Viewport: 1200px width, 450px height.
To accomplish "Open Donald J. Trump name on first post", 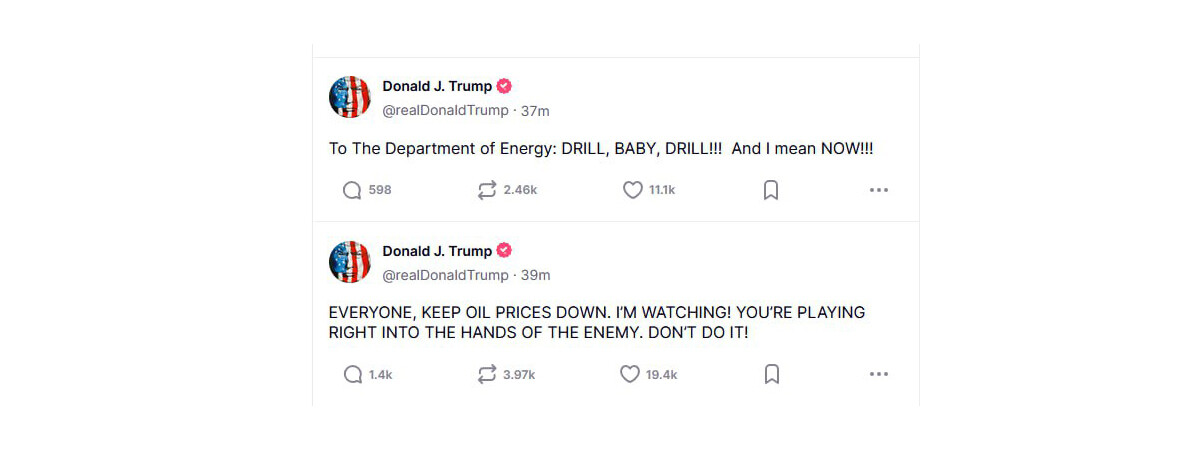I will (x=437, y=86).
